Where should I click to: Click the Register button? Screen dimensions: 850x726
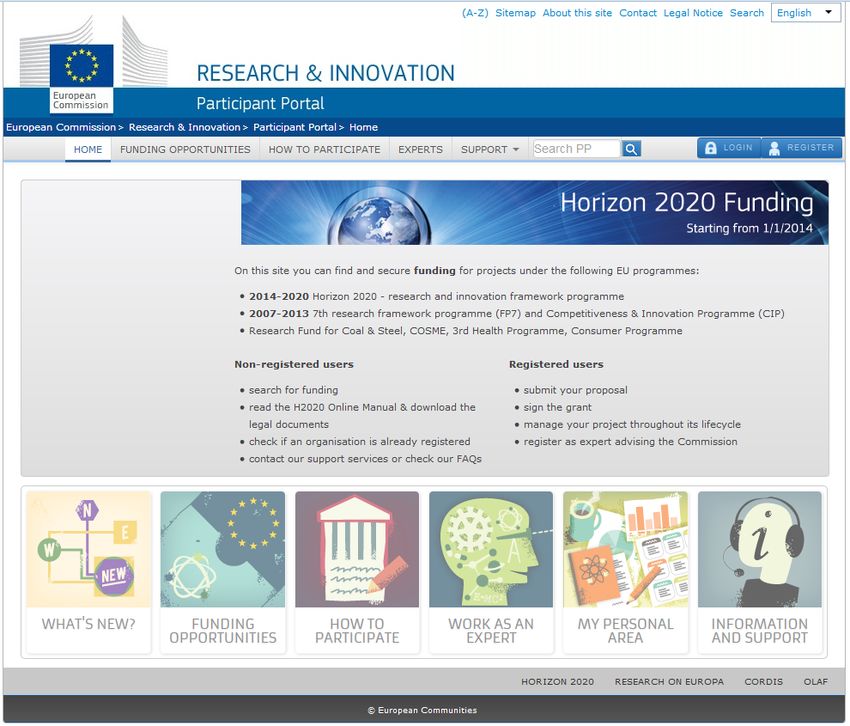coord(802,147)
